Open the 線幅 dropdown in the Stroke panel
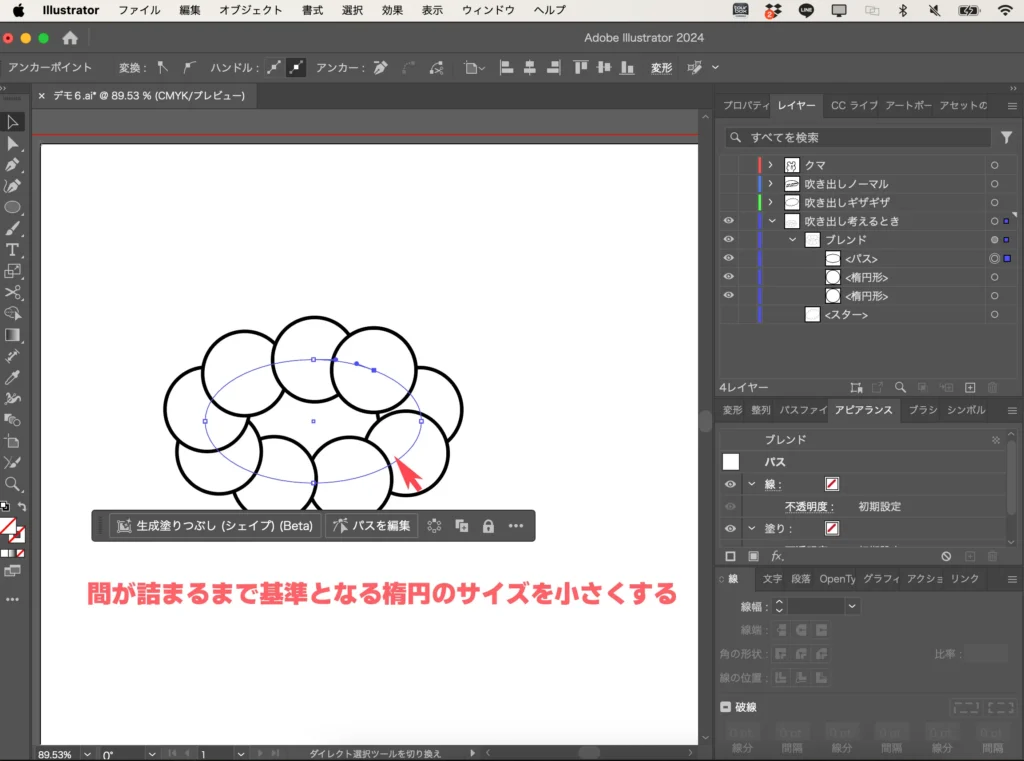The height and width of the screenshot is (761, 1024). point(853,605)
